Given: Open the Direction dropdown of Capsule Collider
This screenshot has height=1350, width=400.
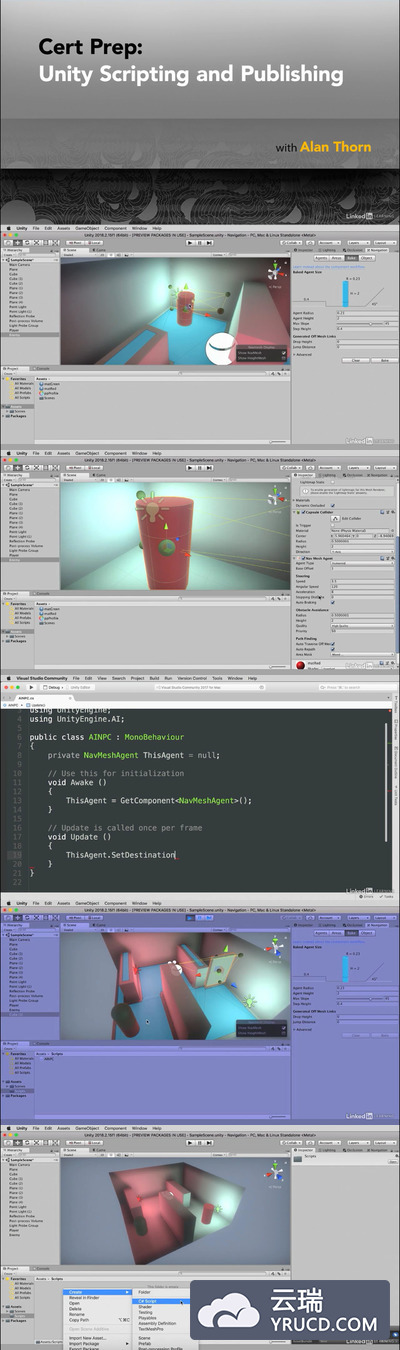Looking at the screenshot, I should coord(361,550).
